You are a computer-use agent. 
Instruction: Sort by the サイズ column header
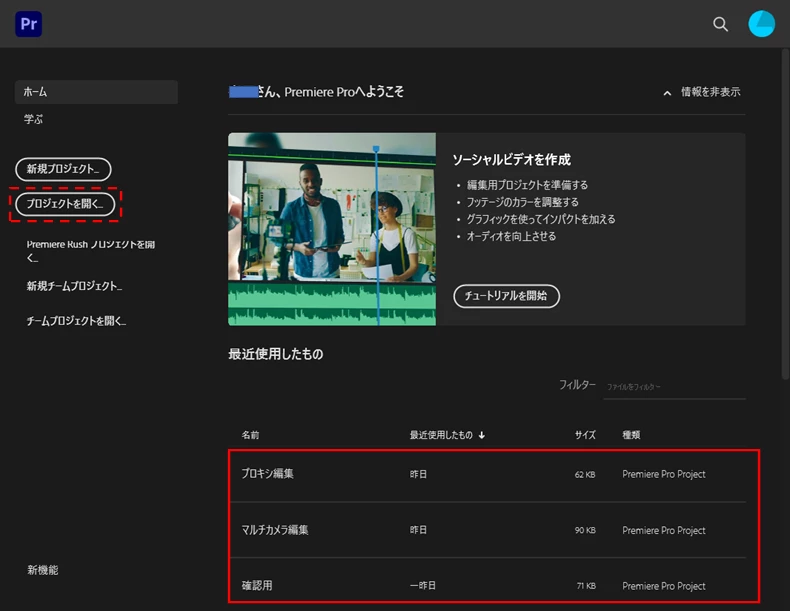pos(585,435)
